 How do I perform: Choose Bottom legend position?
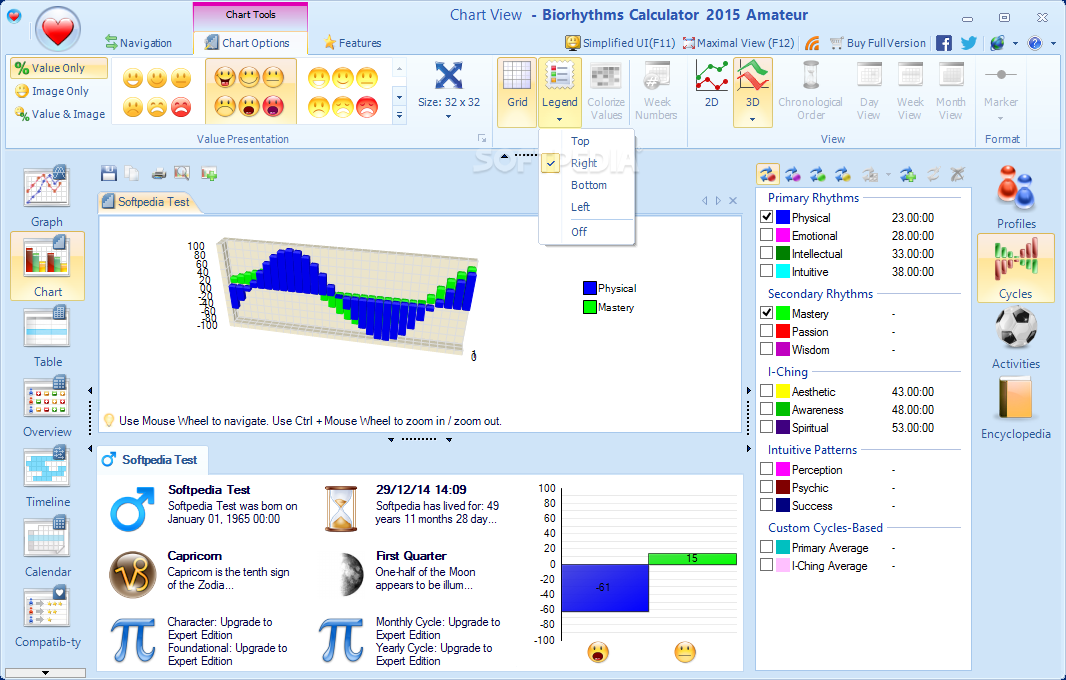[587, 185]
